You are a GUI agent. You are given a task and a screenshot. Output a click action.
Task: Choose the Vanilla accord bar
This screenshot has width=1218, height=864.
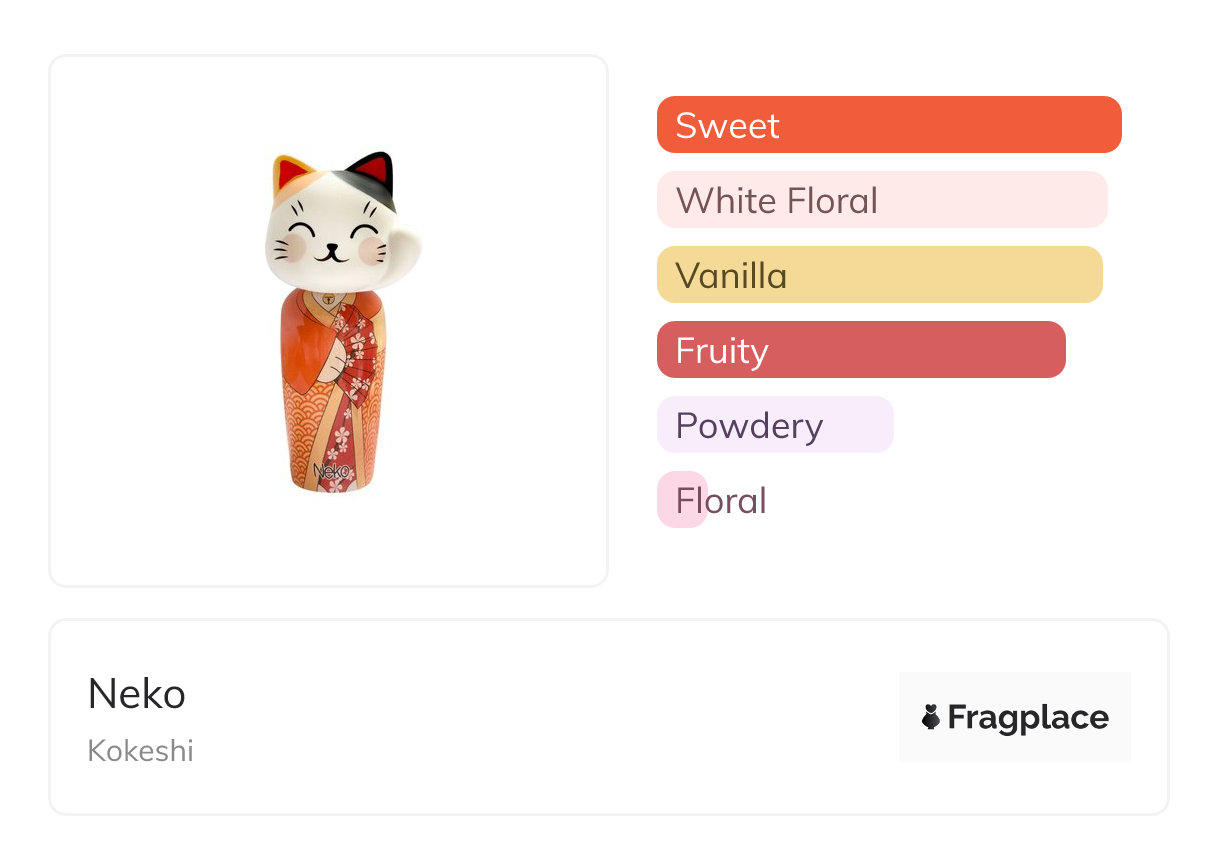(879, 275)
